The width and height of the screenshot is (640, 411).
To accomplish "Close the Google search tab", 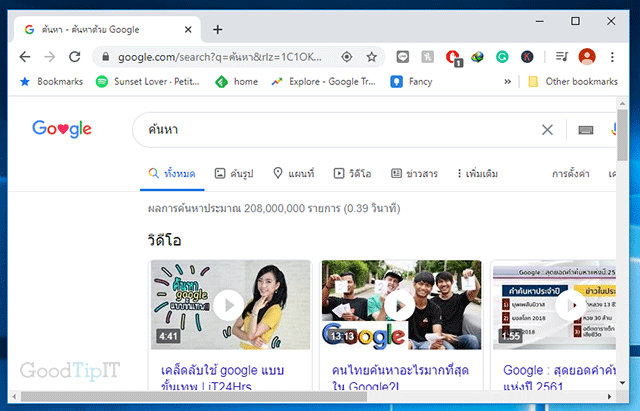I will coord(188,29).
